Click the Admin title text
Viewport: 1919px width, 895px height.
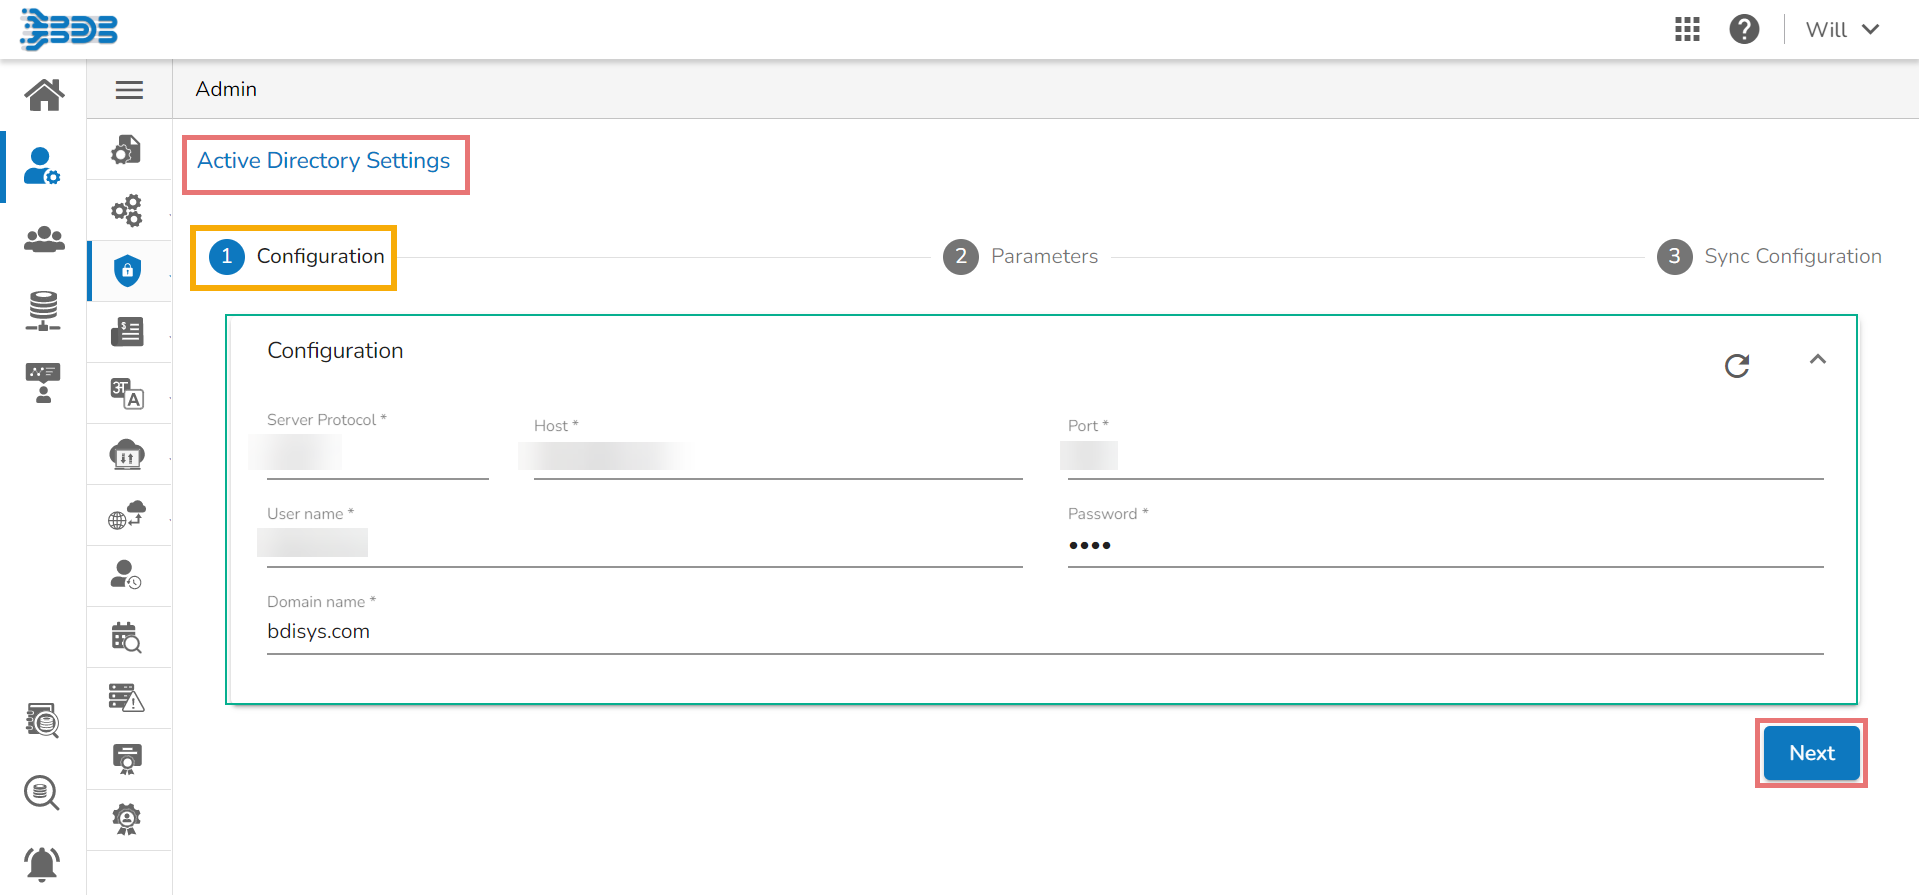pyautogui.click(x=226, y=89)
